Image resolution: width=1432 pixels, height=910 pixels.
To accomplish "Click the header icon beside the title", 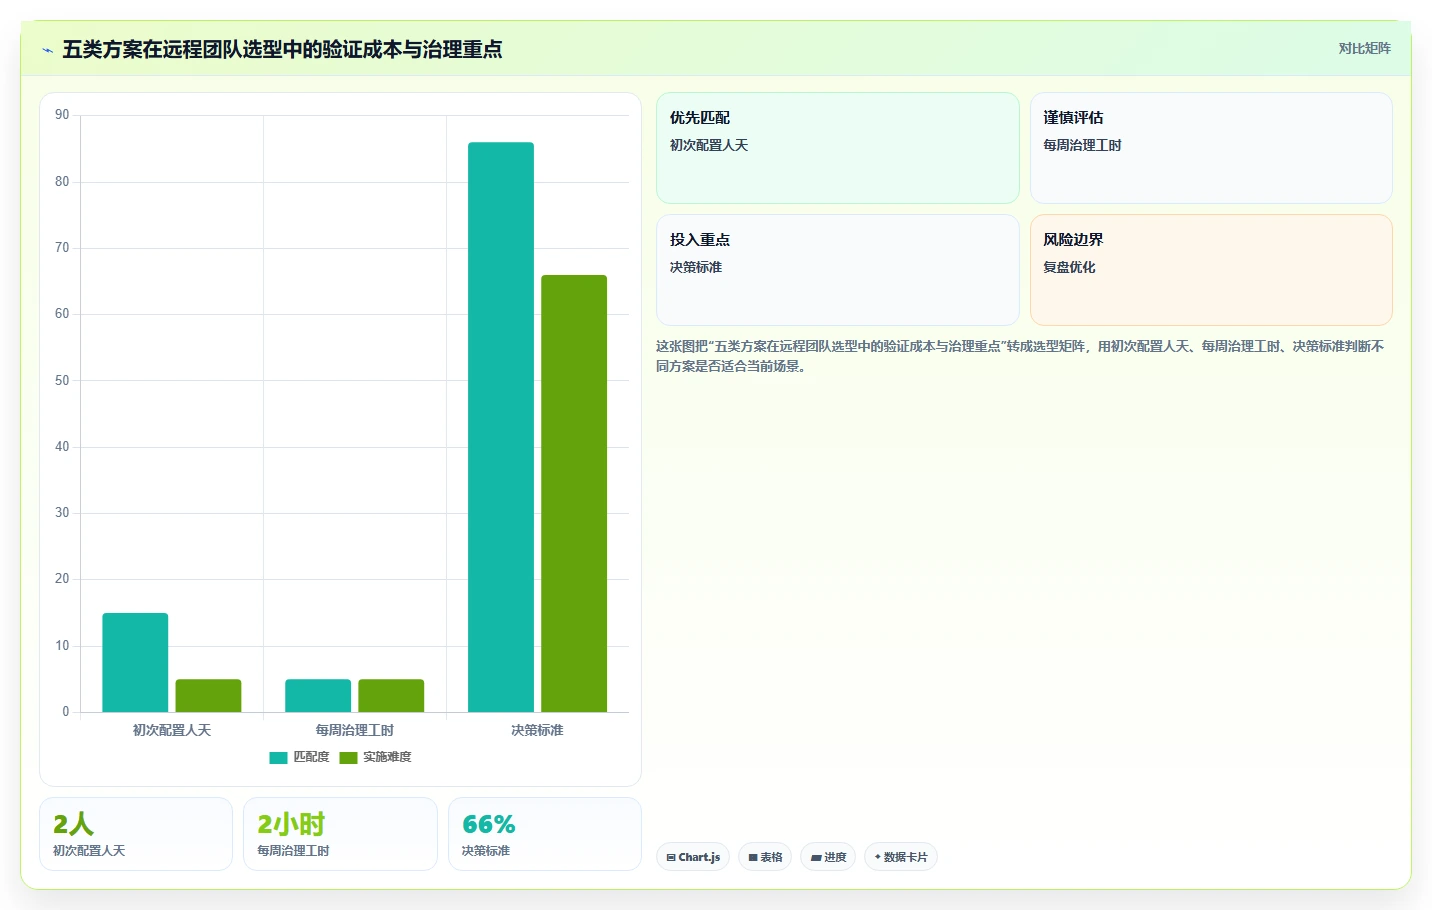I will coord(47,50).
